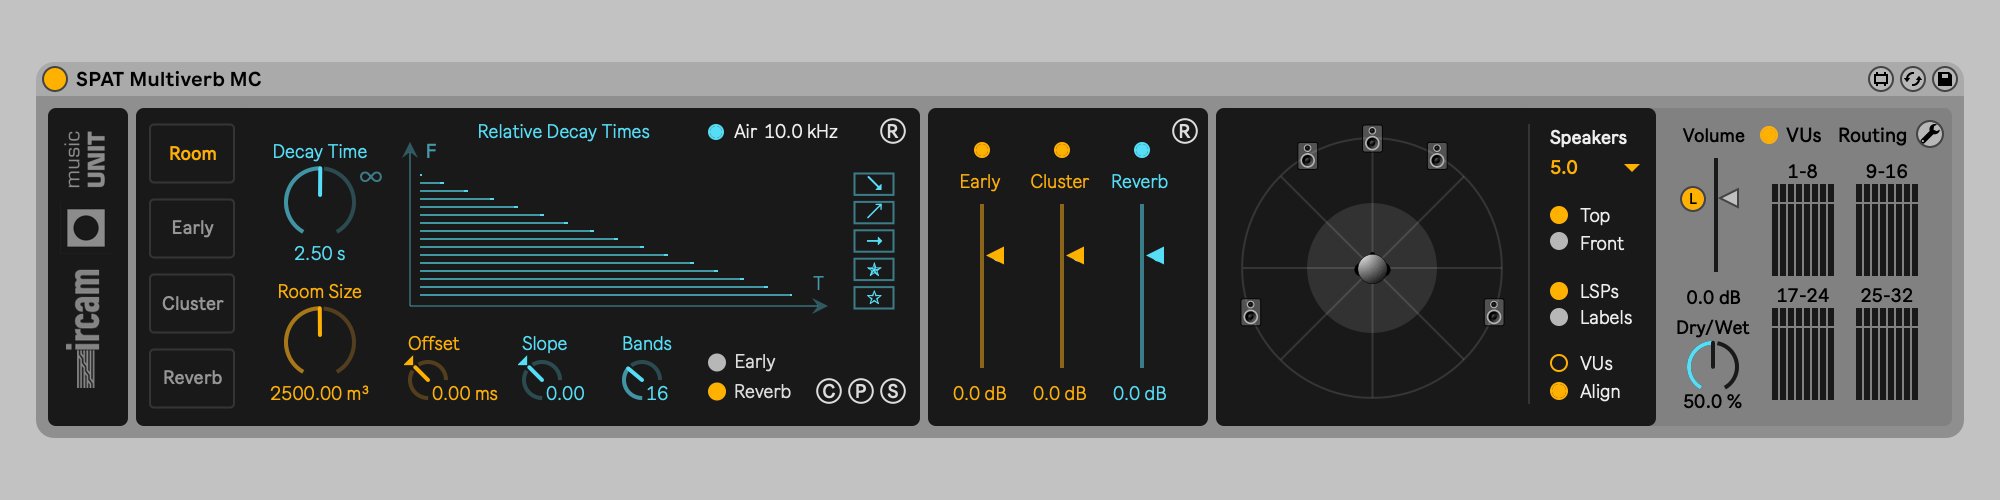Switch to the Early tab
Viewport: 2000px width, 500px height.
click(192, 228)
